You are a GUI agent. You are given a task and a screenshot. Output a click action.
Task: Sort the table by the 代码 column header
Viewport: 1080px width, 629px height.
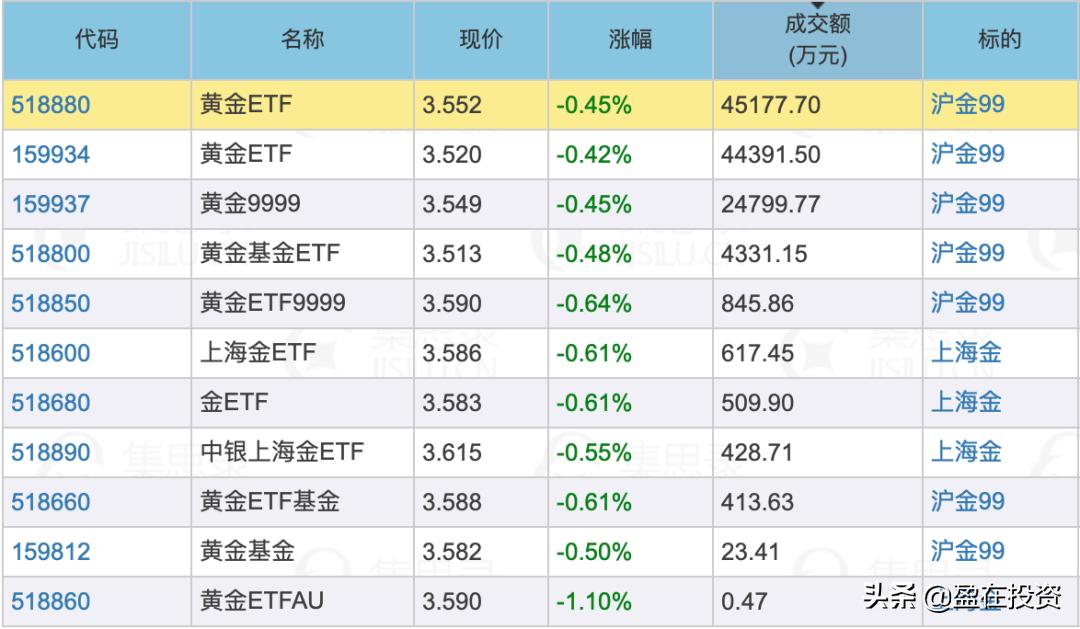tap(96, 40)
